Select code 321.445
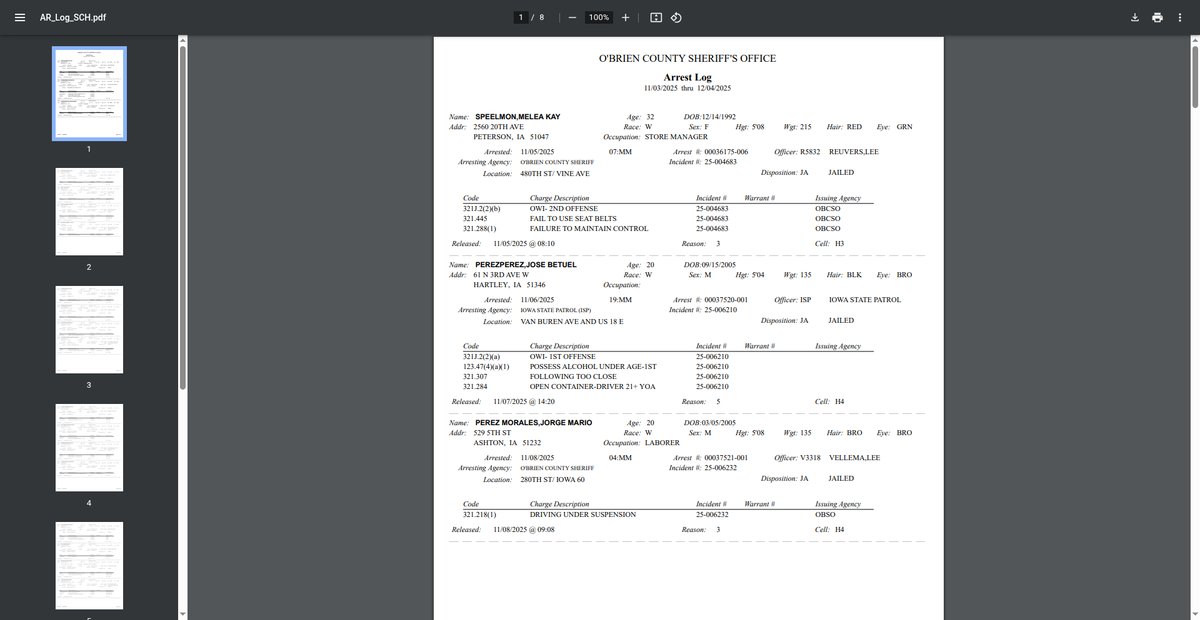Screen dimensions: 1200x620 475,218
